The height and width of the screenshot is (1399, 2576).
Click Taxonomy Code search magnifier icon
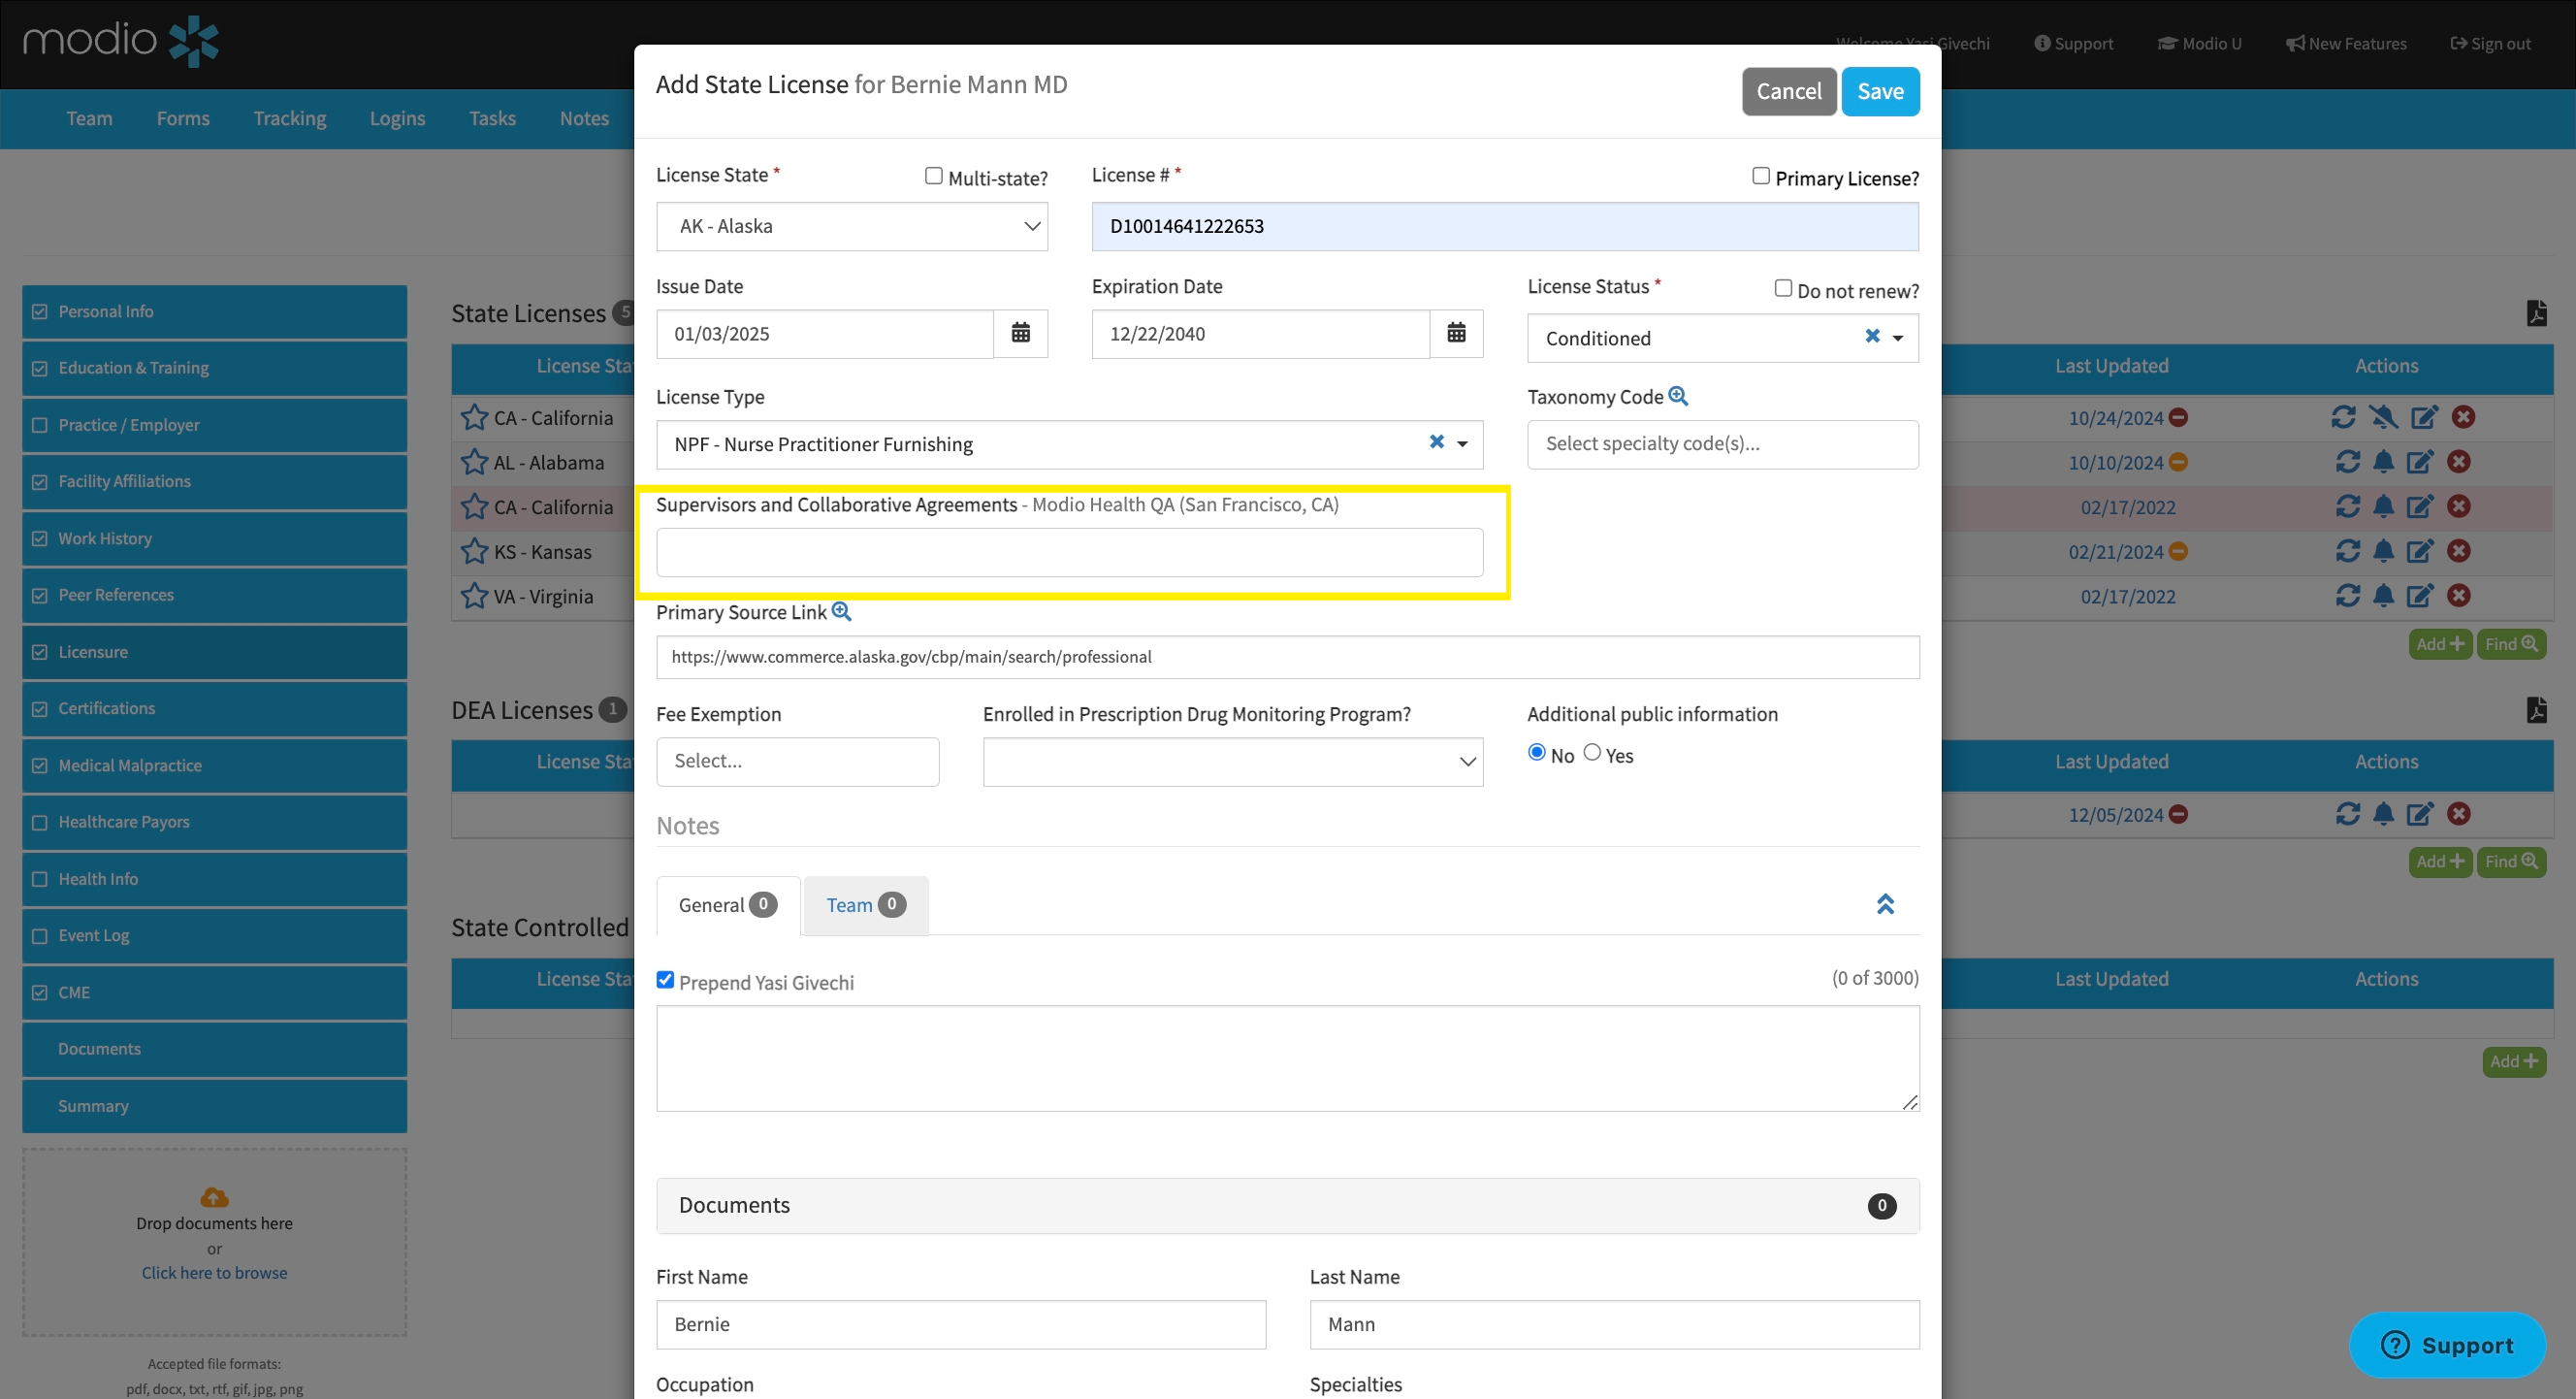[x=1678, y=396]
